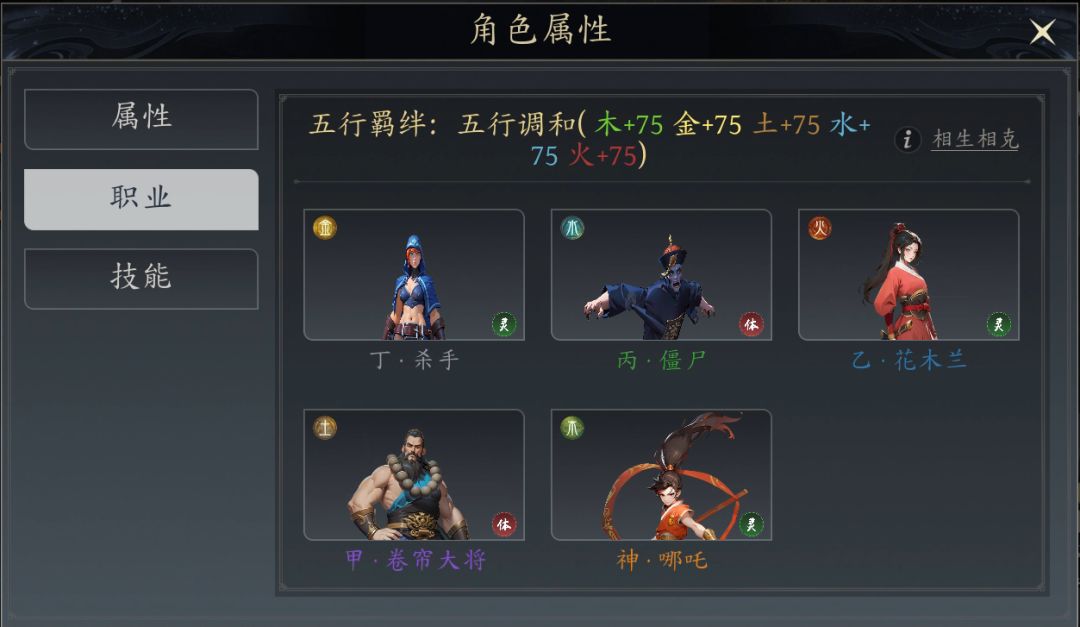Open the 技能 tab
The height and width of the screenshot is (627, 1080).
coord(141,278)
